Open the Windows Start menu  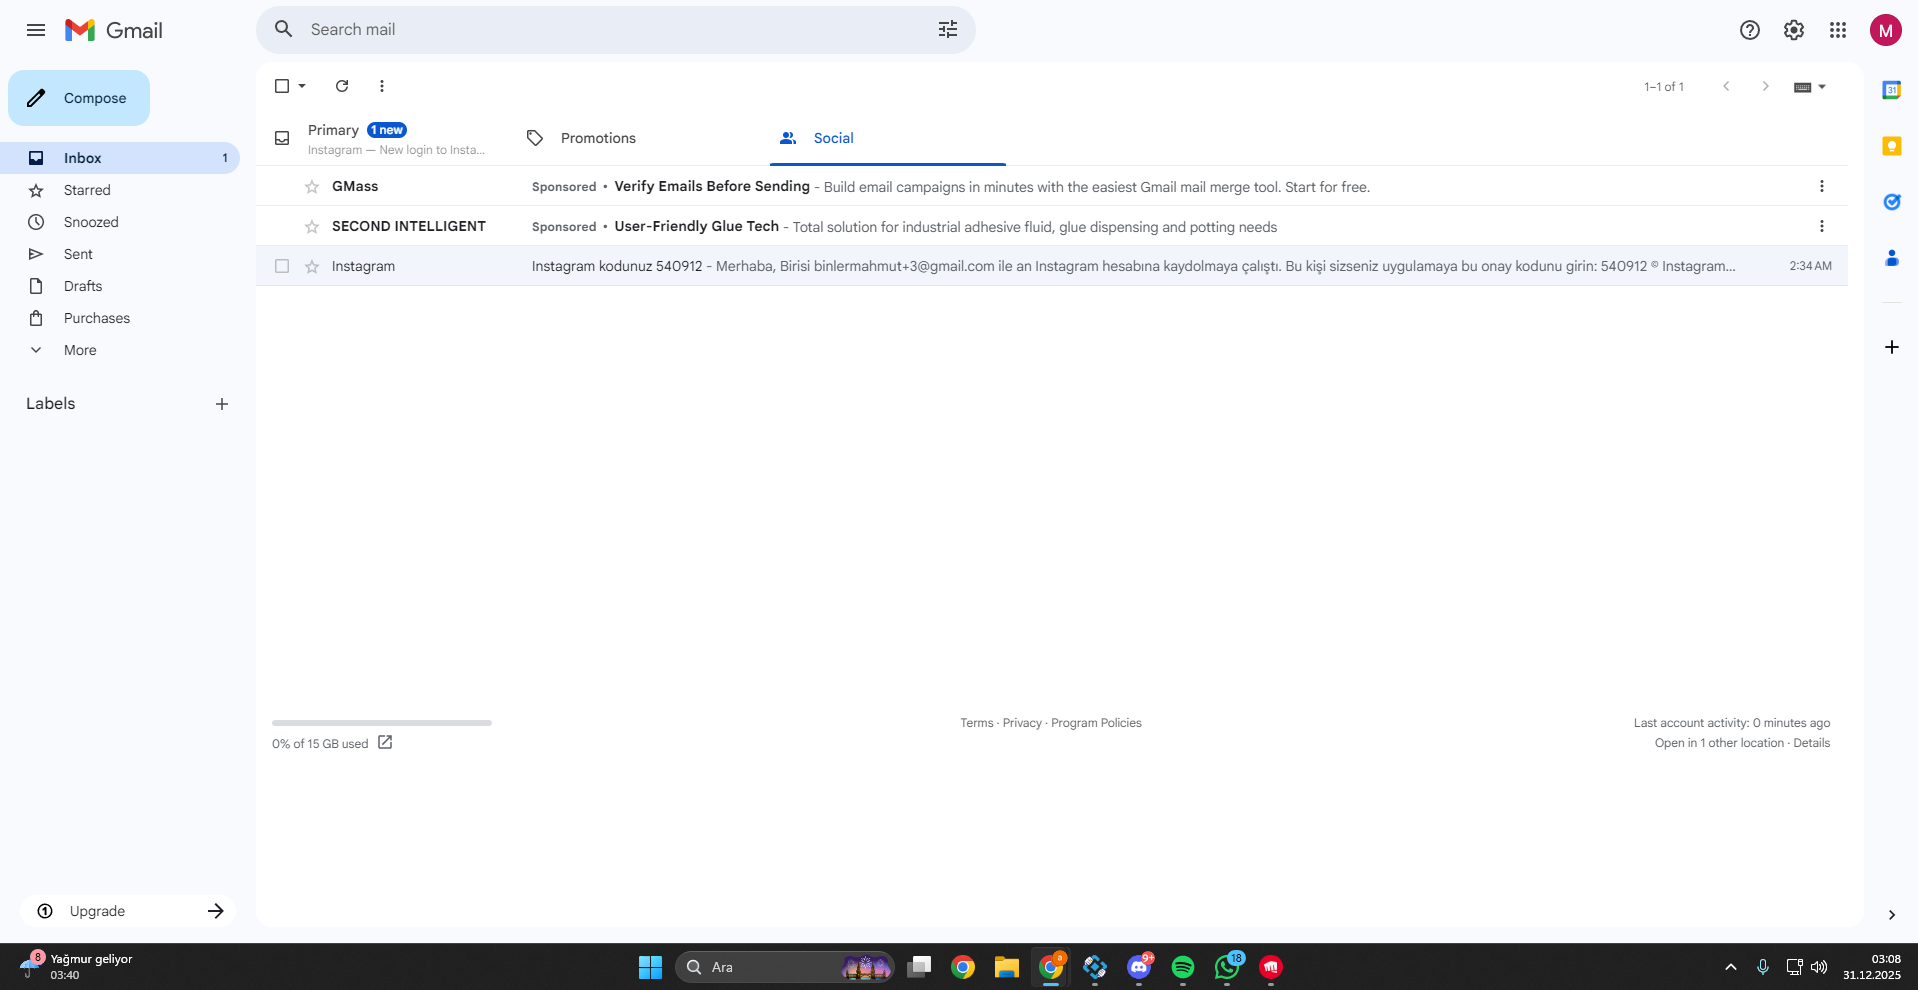click(x=651, y=967)
